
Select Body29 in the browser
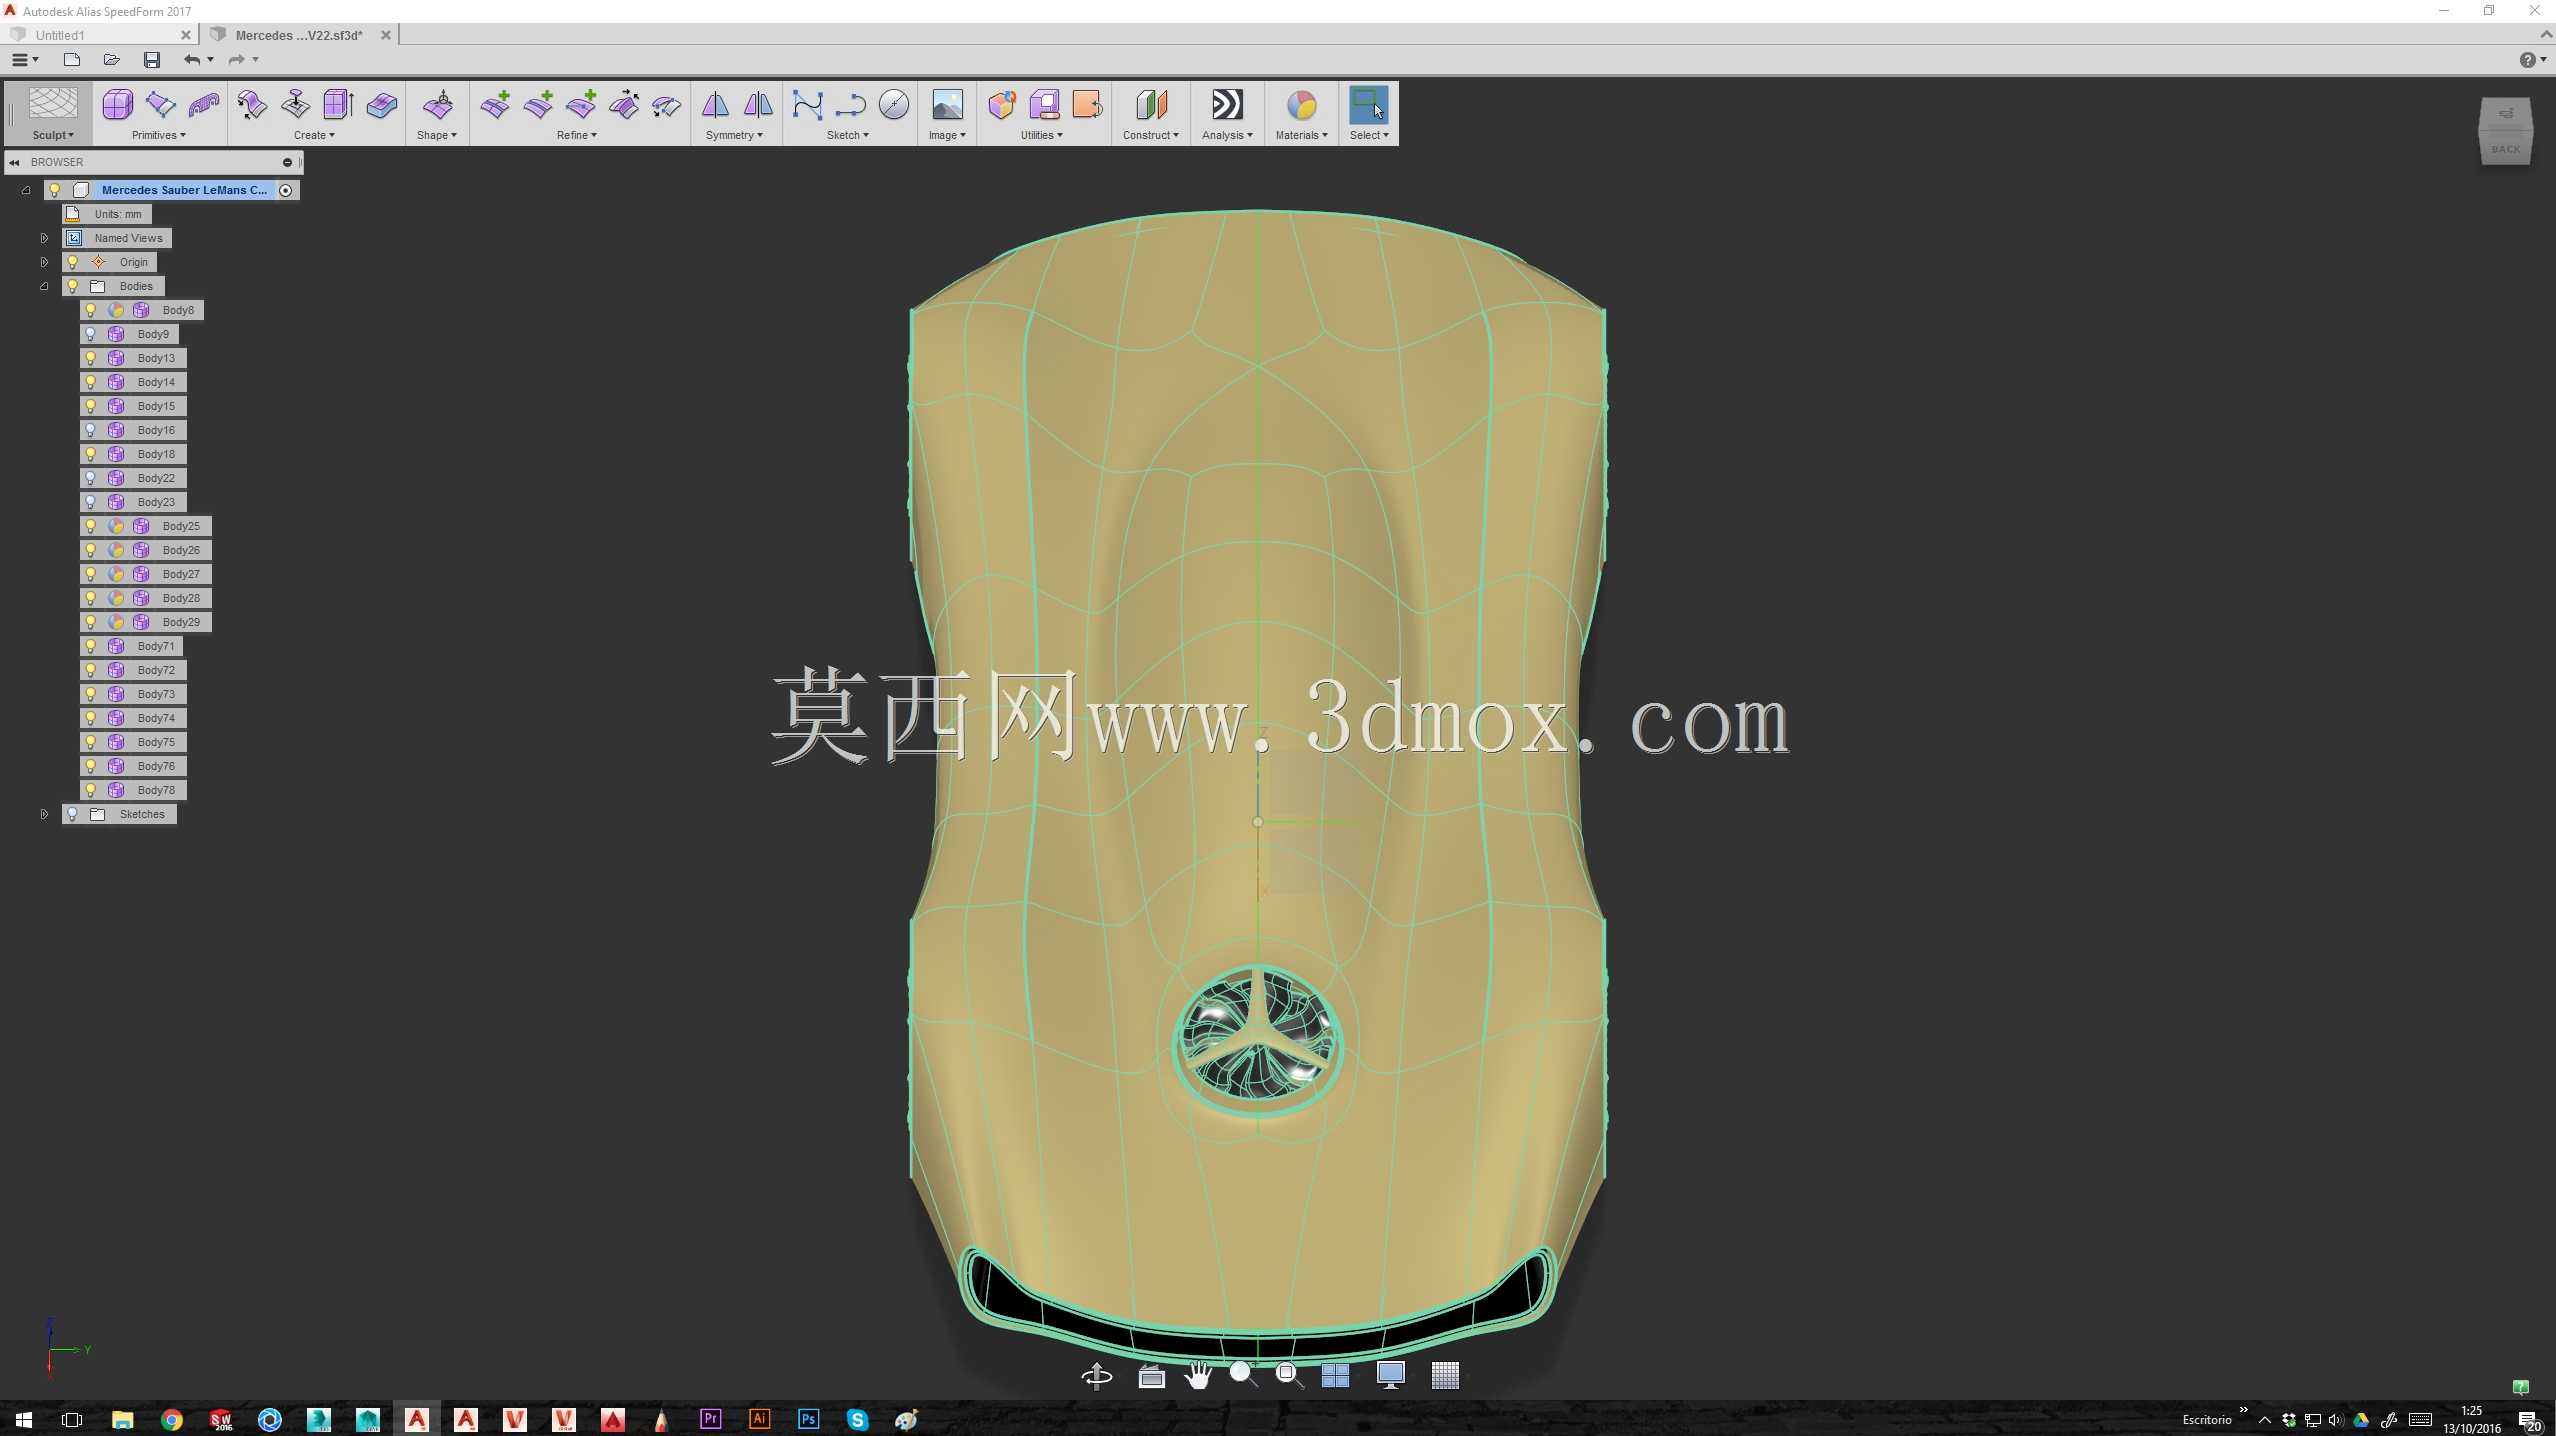(181, 622)
